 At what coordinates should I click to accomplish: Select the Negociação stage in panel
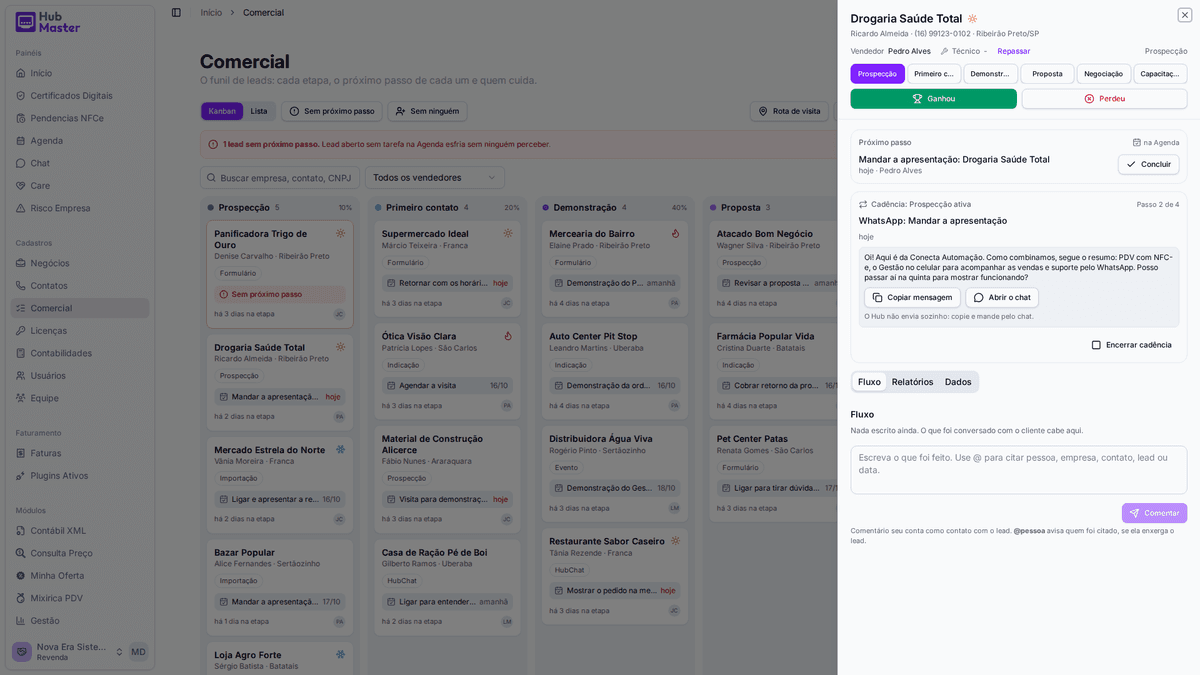point(1104,74)
